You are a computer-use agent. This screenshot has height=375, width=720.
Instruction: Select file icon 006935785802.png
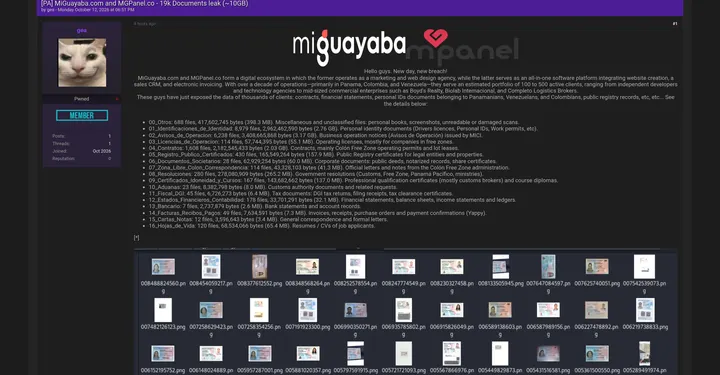(404, 310)
